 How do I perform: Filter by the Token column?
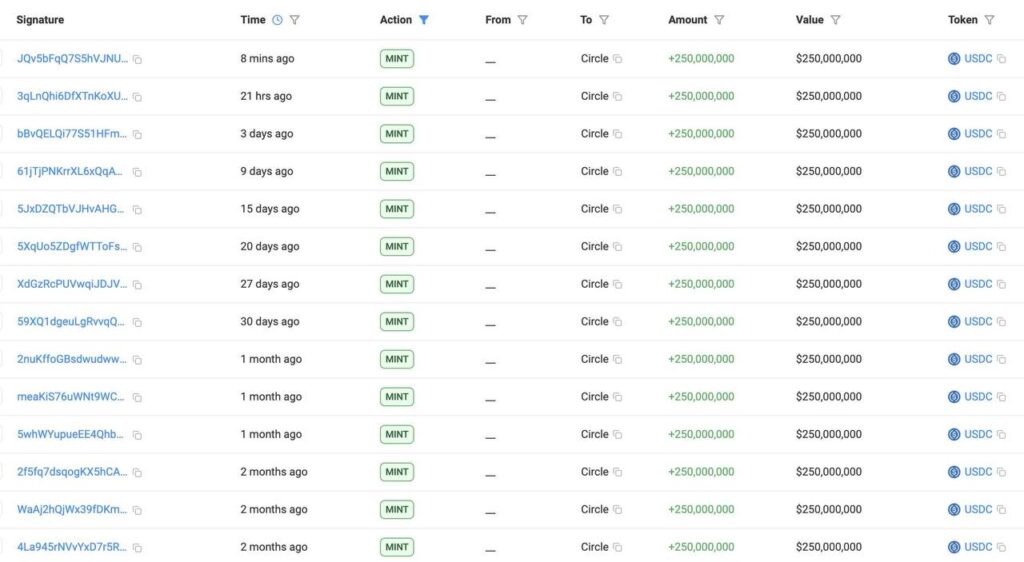pos(990,20)
